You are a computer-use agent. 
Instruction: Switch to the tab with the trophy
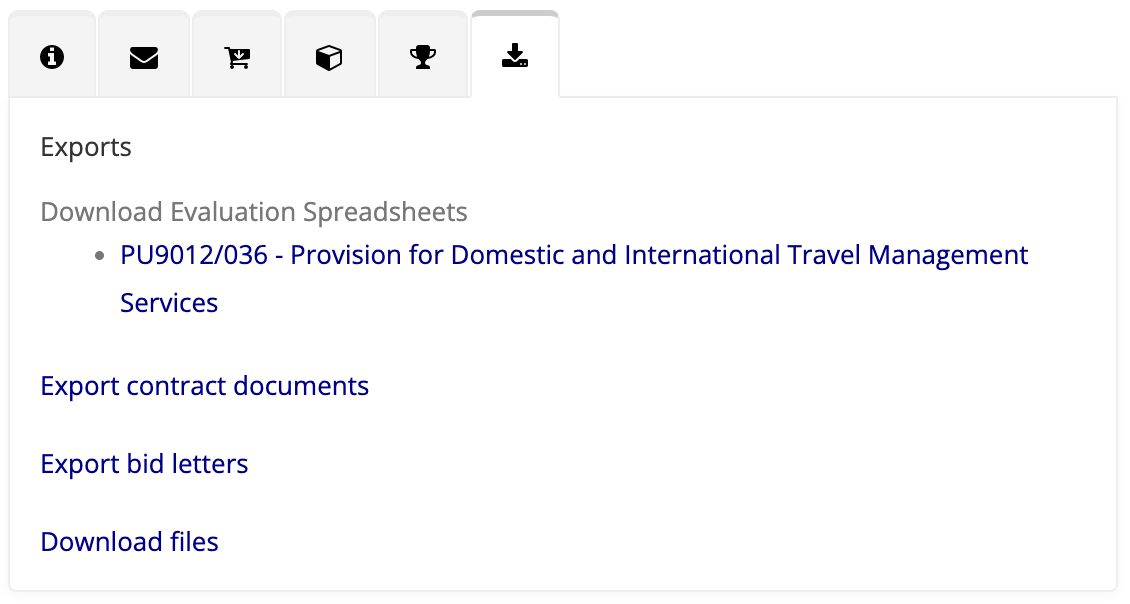point(423,57)
